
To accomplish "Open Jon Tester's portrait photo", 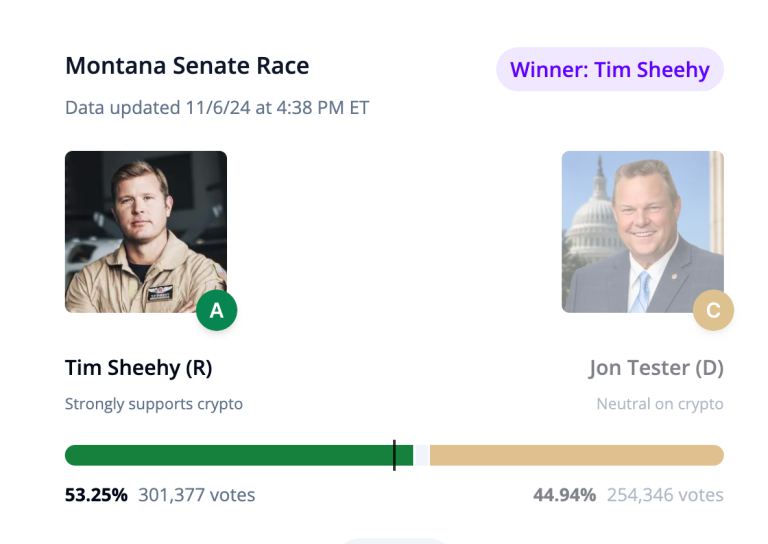I will (642, 231).
